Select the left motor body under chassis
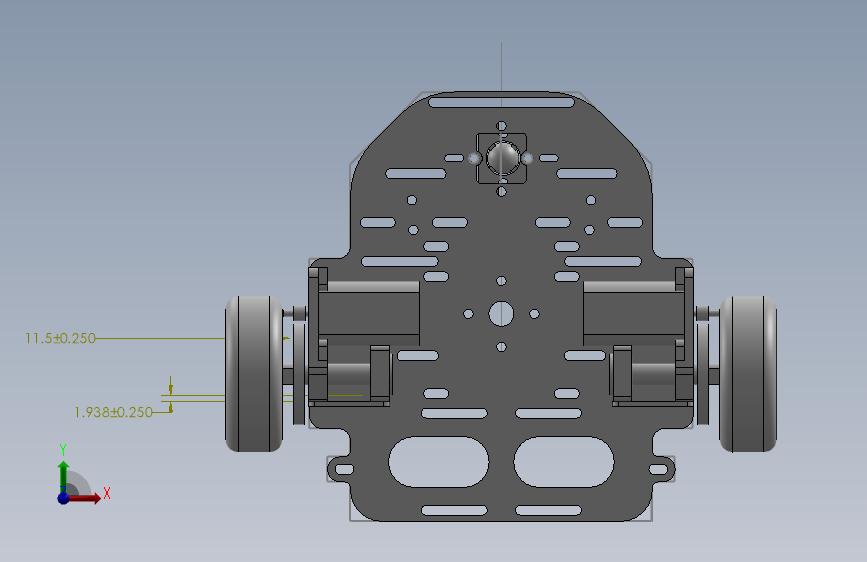The image size is (867, 562). coord(369,314)
